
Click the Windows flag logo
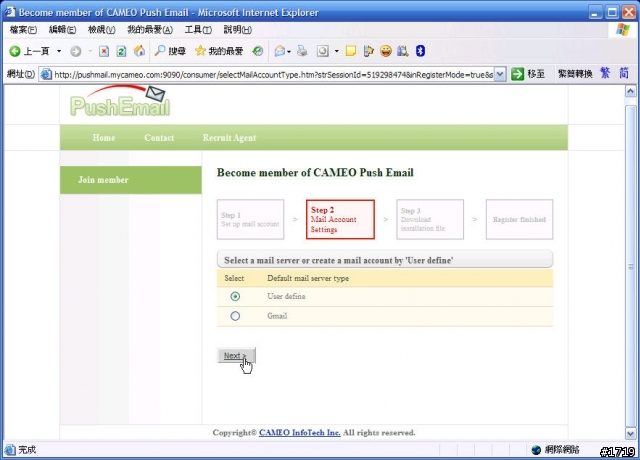pos(622,30)
